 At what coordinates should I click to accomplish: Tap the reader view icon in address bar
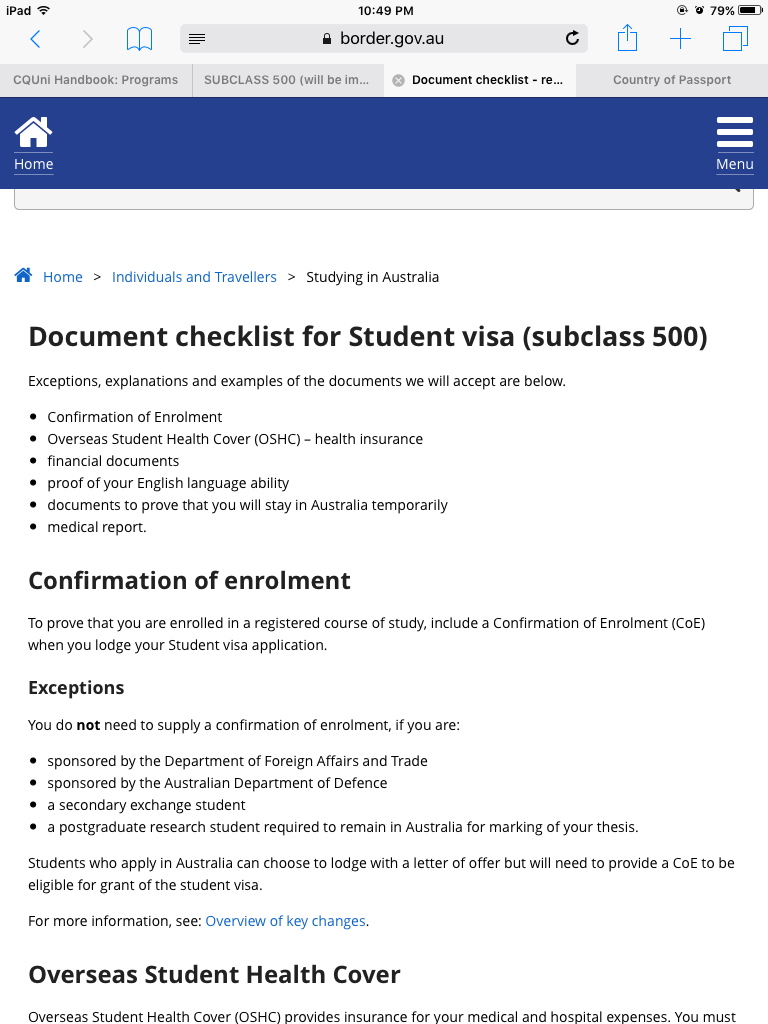coord(197,39)
